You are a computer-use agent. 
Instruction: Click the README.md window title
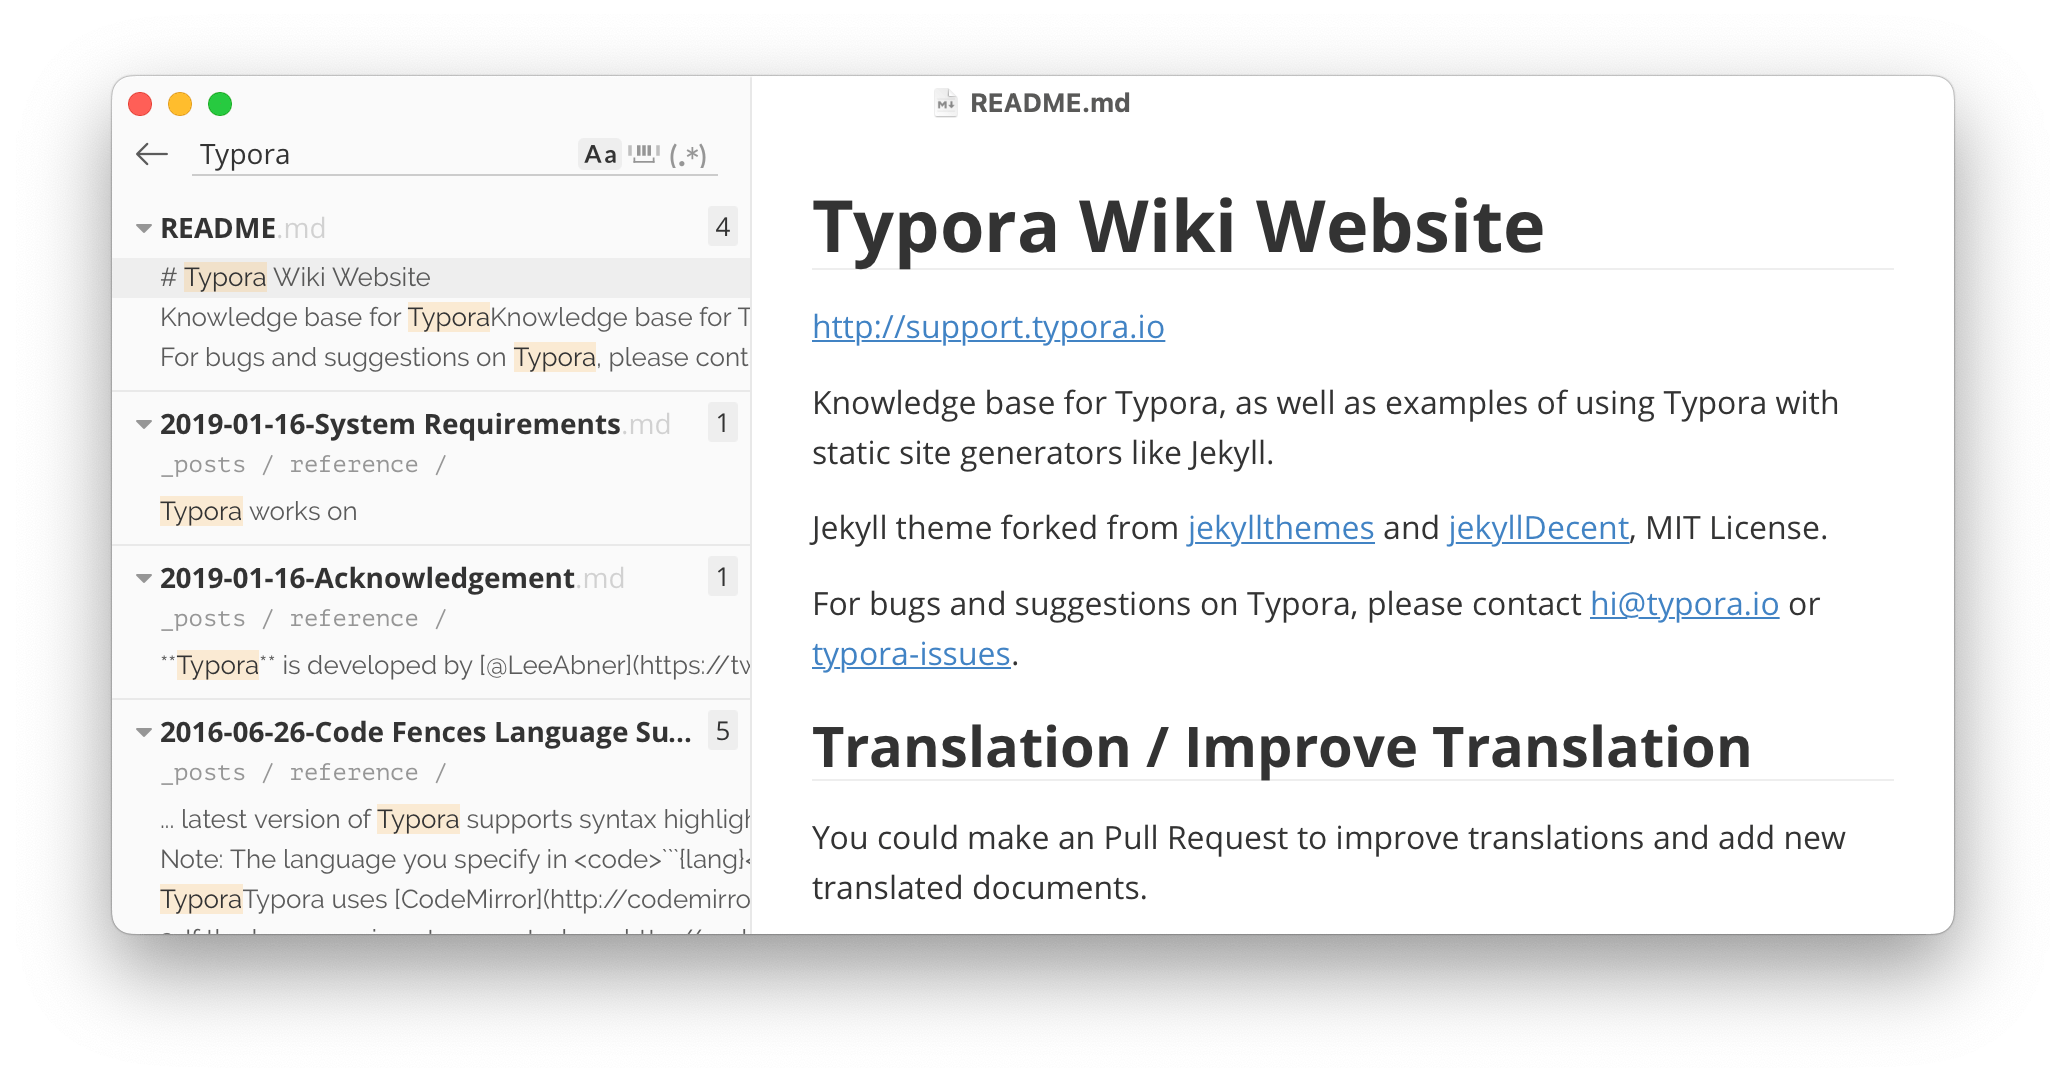1050,103
